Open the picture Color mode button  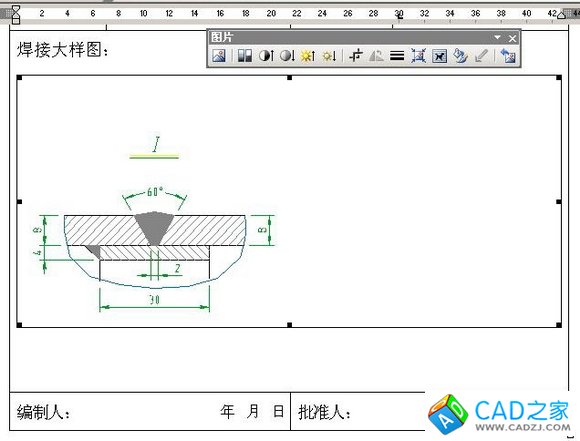(x=245, y=56)
